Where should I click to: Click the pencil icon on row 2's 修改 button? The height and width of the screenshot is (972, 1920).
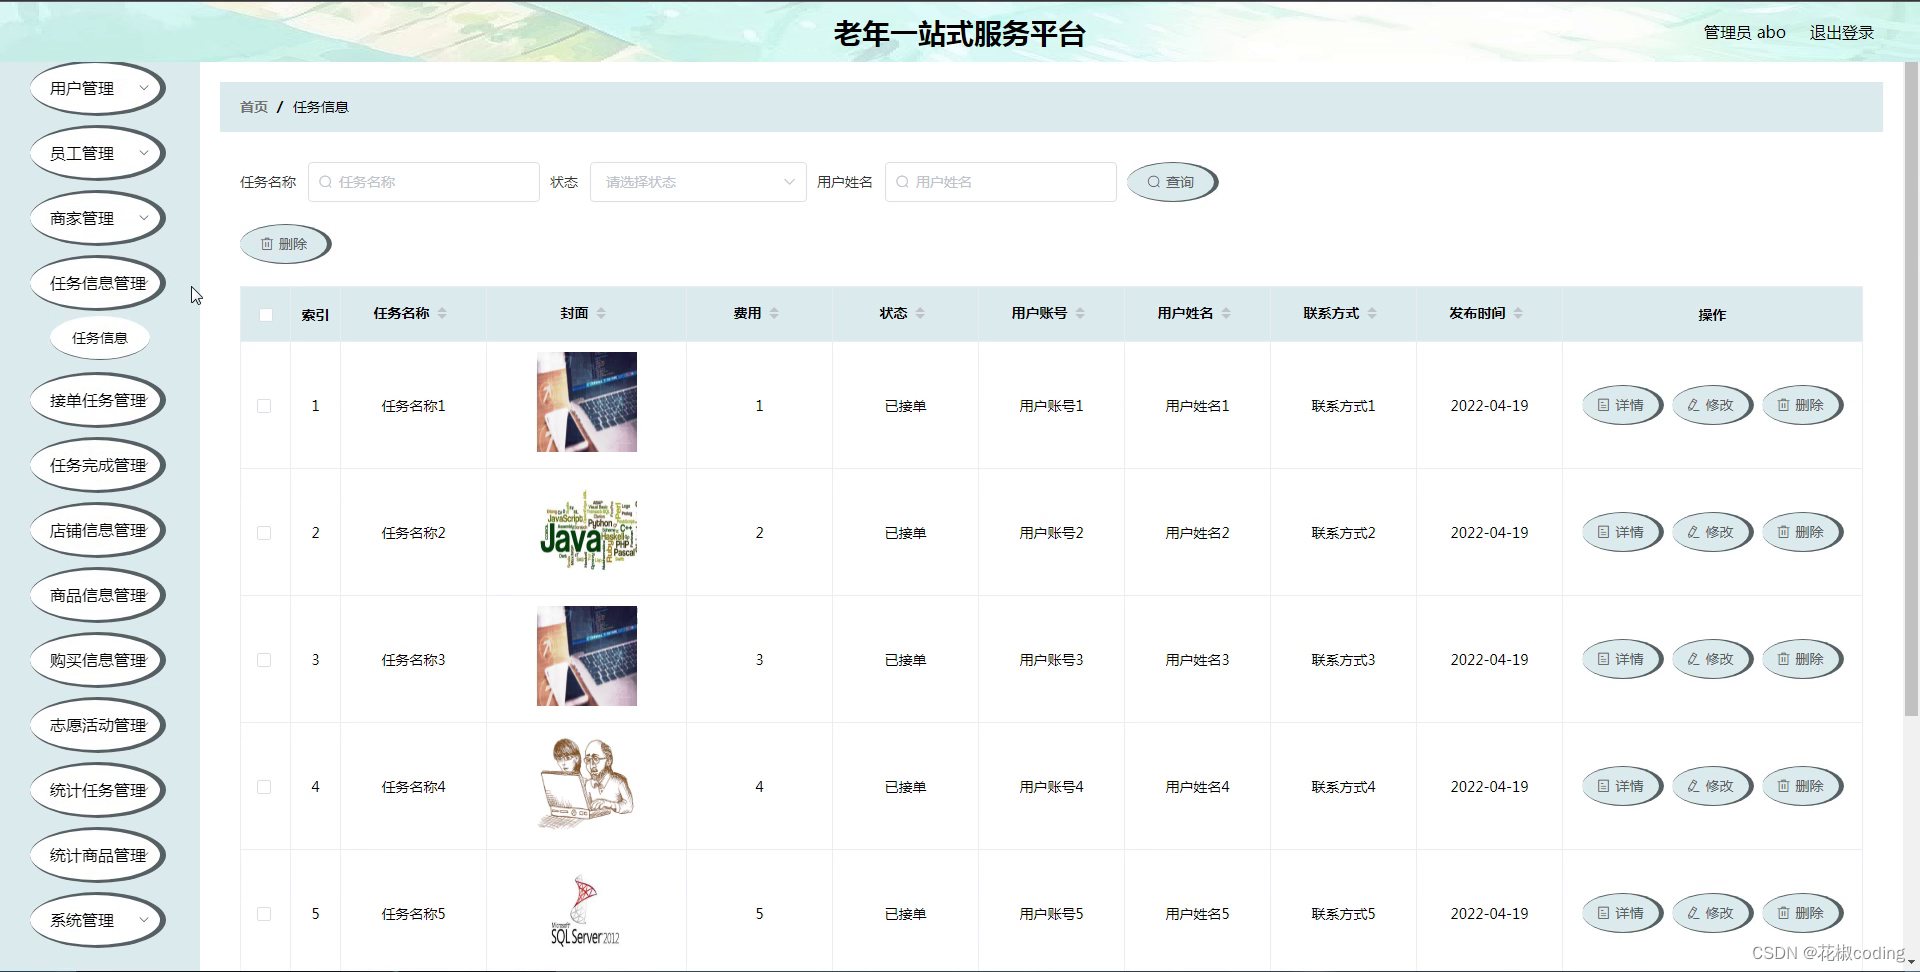pos(1692,532)
